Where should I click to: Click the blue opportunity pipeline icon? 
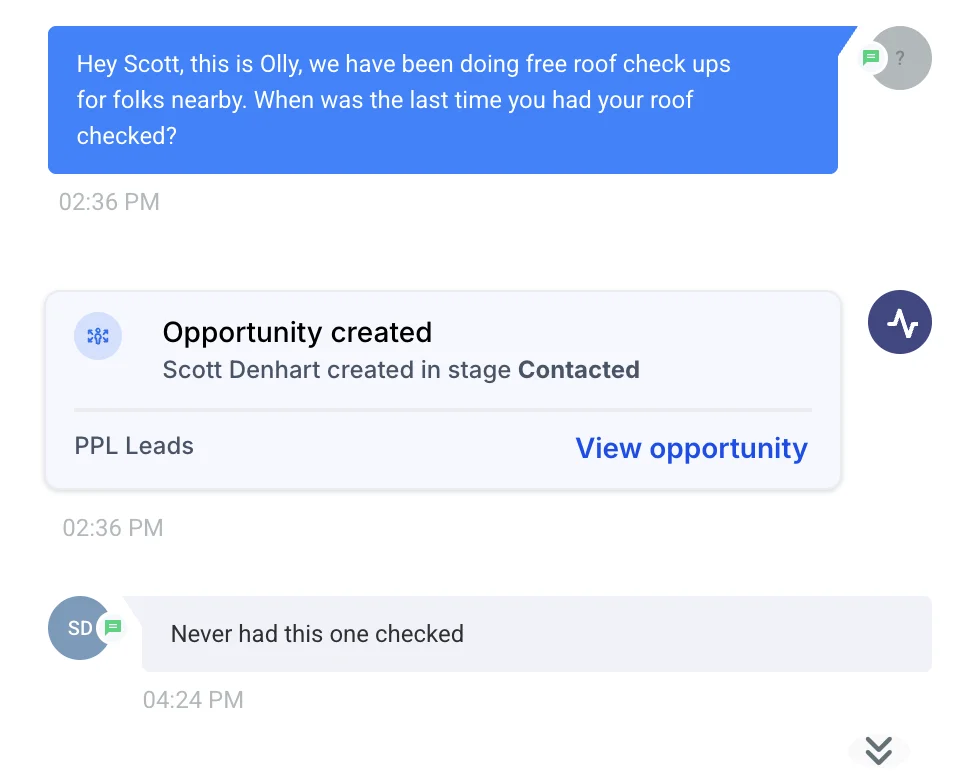98,336
